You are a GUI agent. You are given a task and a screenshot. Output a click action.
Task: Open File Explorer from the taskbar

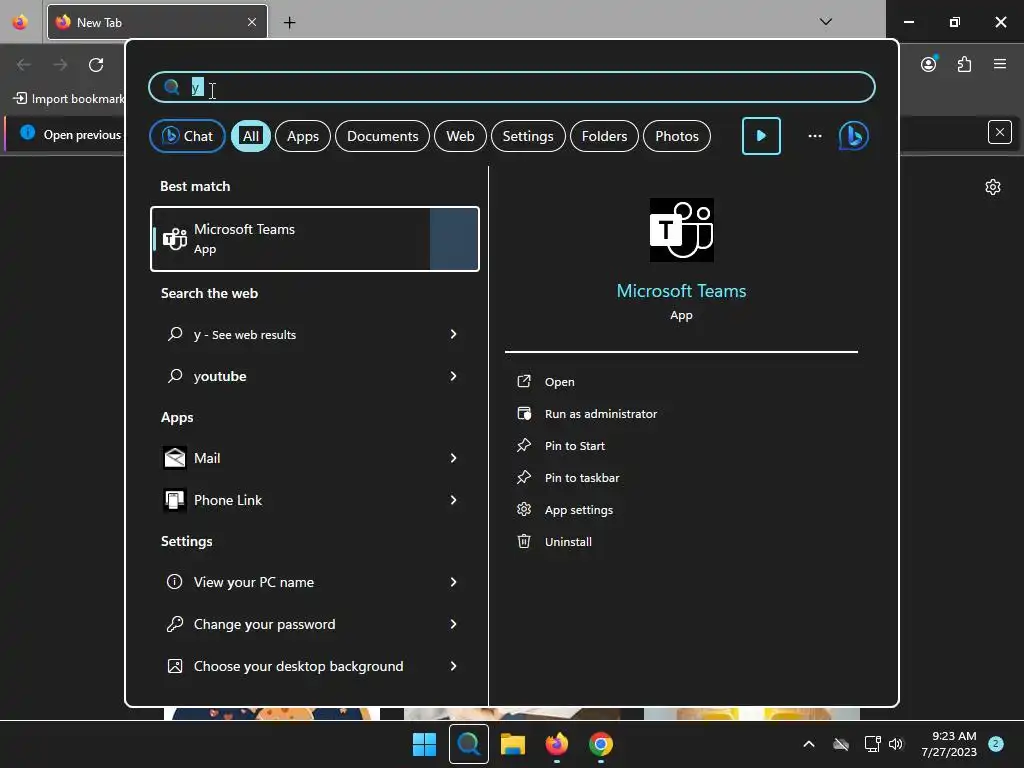513,744
